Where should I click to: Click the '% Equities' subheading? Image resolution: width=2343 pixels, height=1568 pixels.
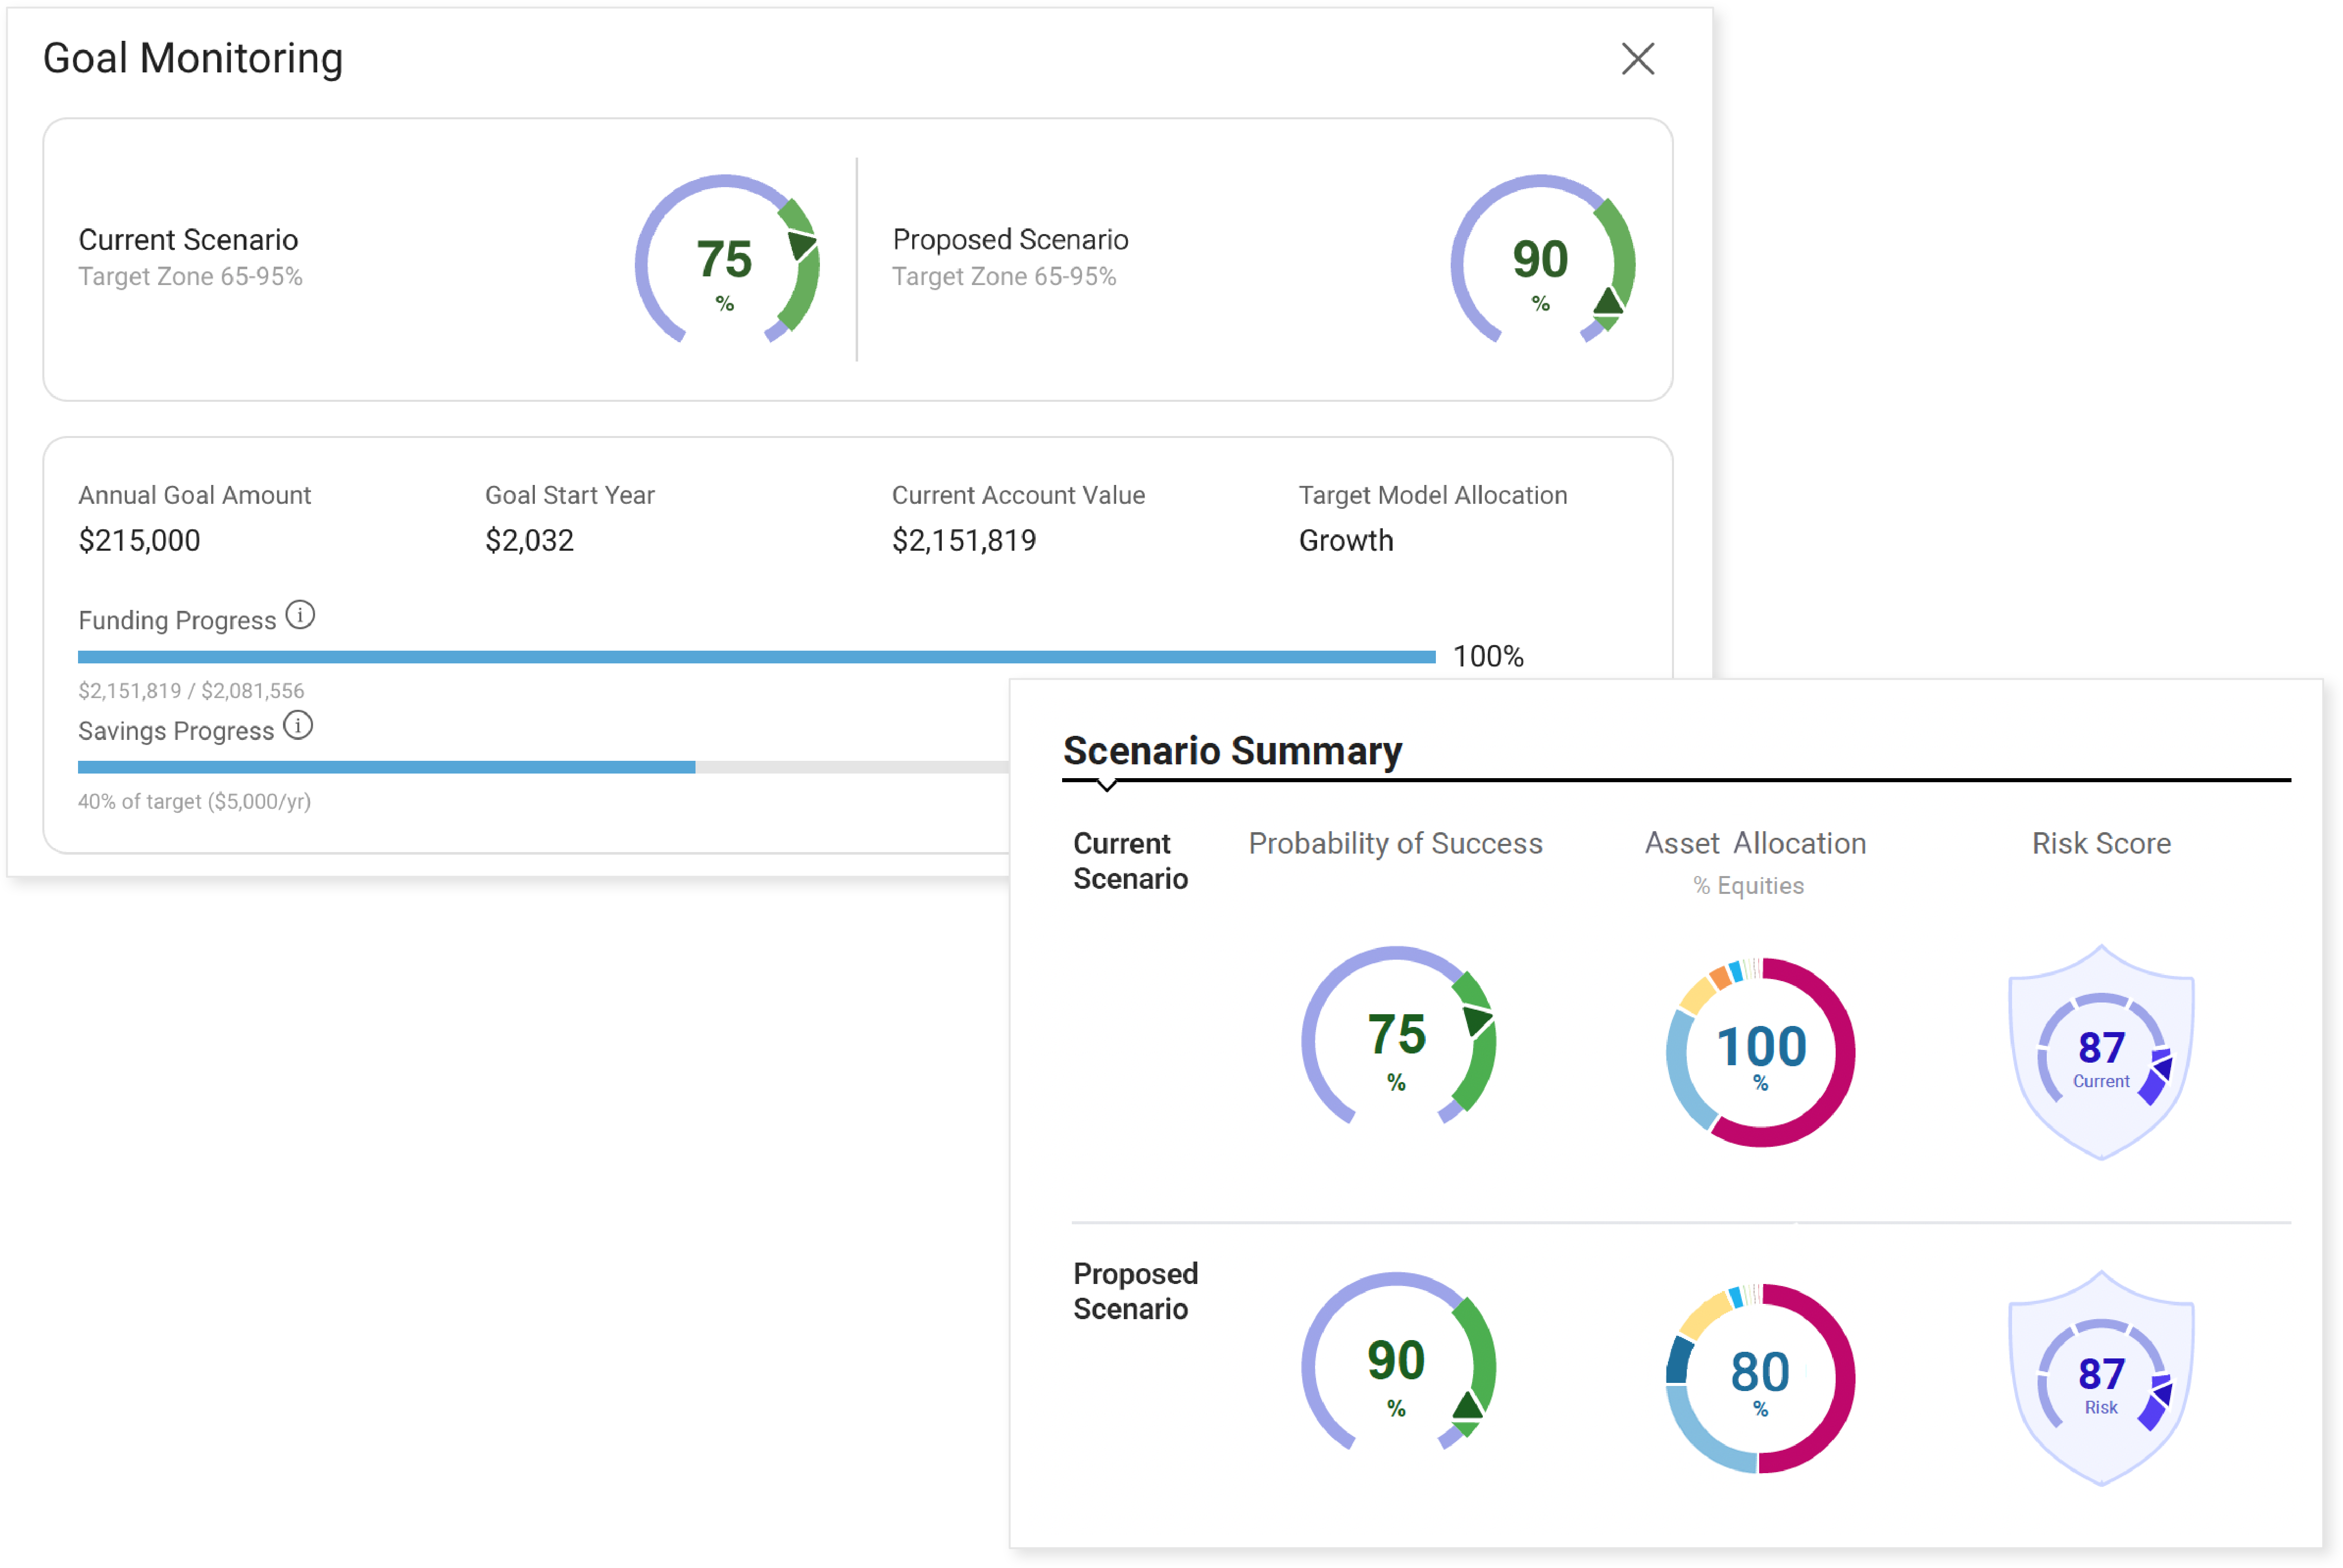pyautogui.click(x=1748, y=886)
